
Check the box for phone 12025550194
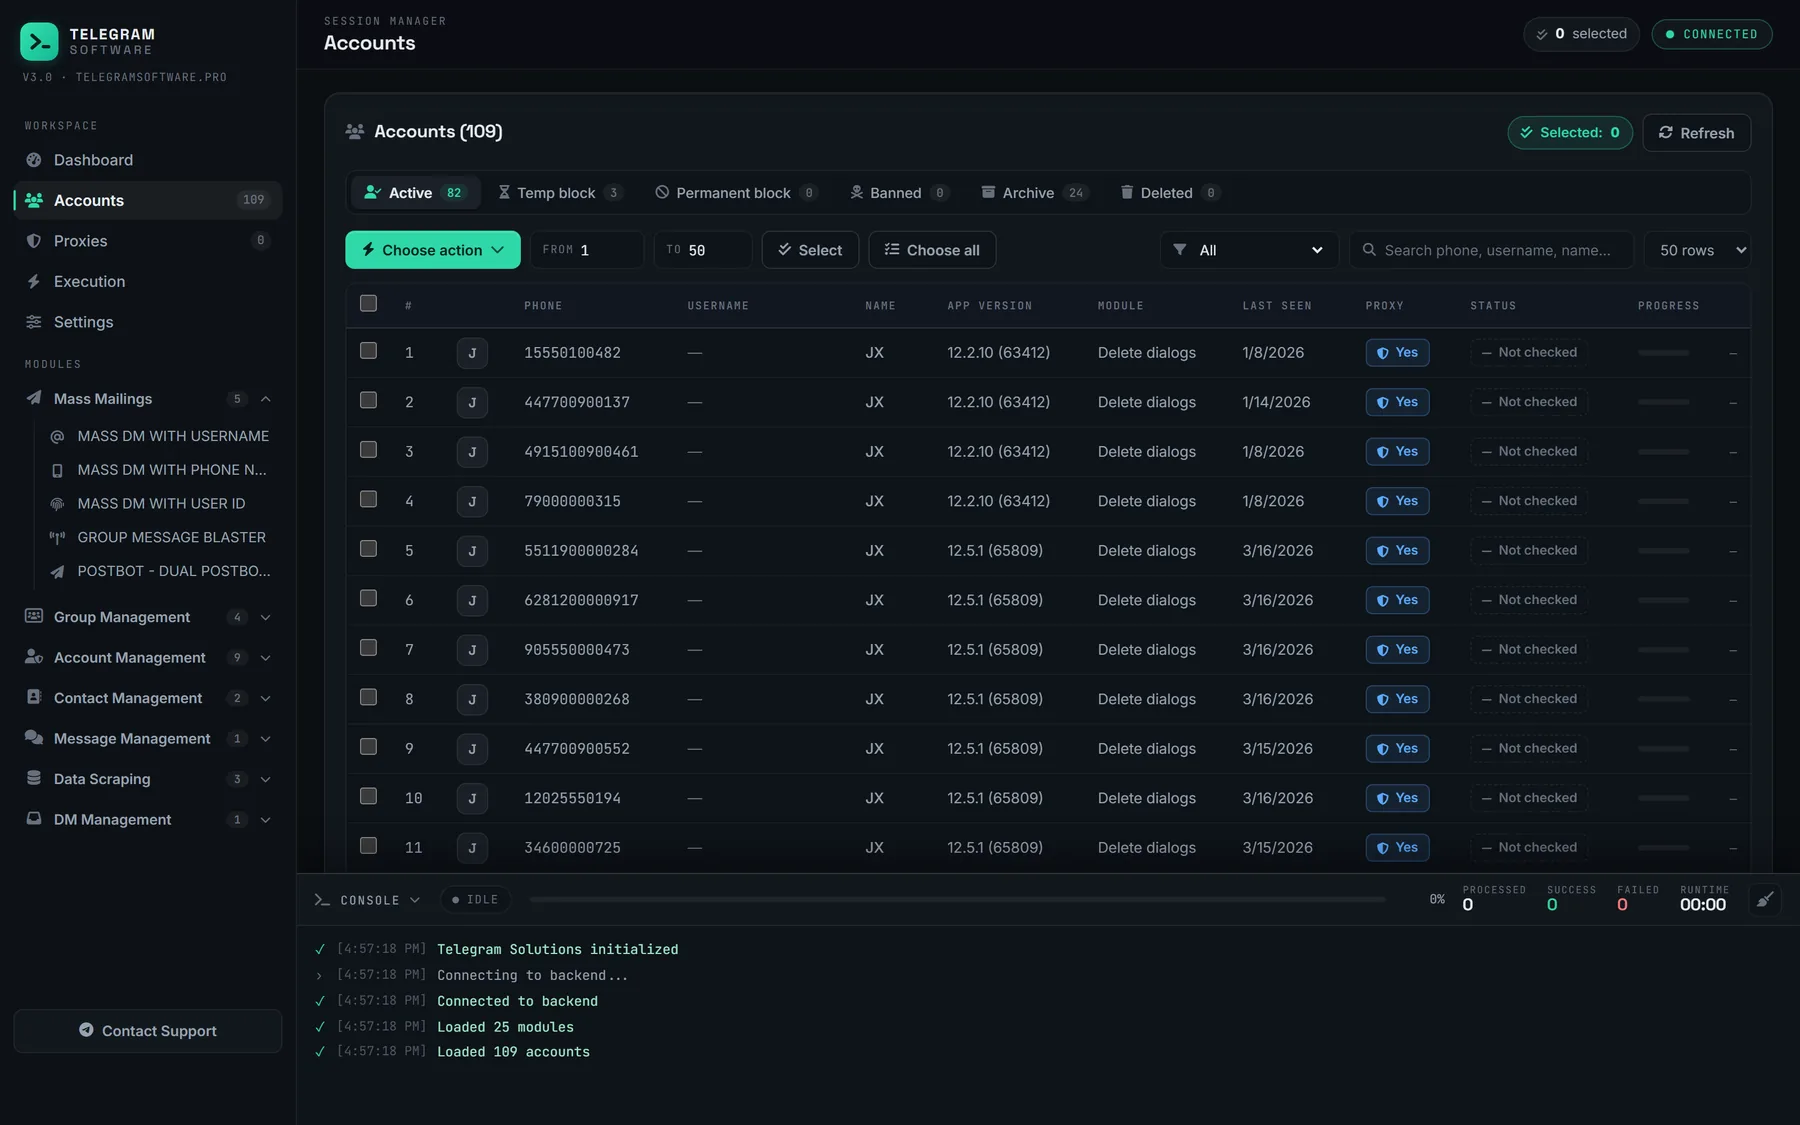coord(368,797)
